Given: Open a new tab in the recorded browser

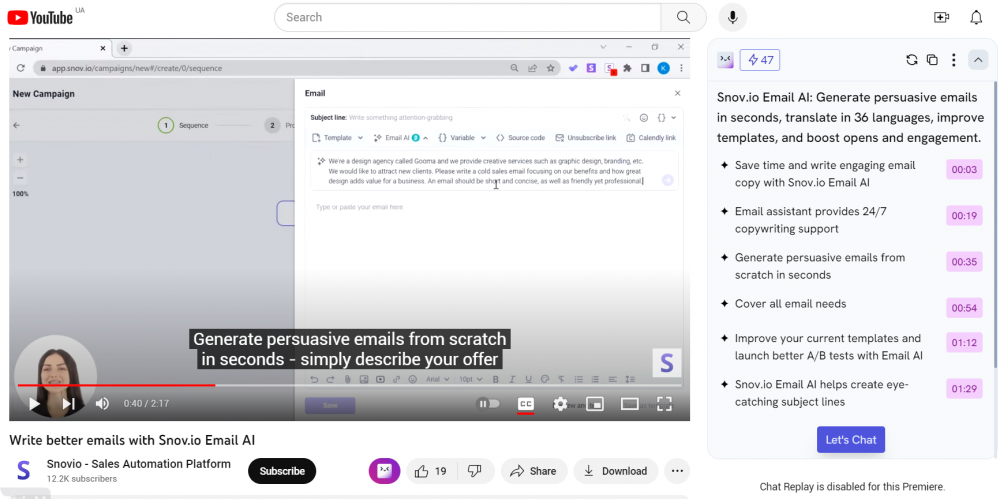Looking at the screenshot, I should tap(124, 48).
